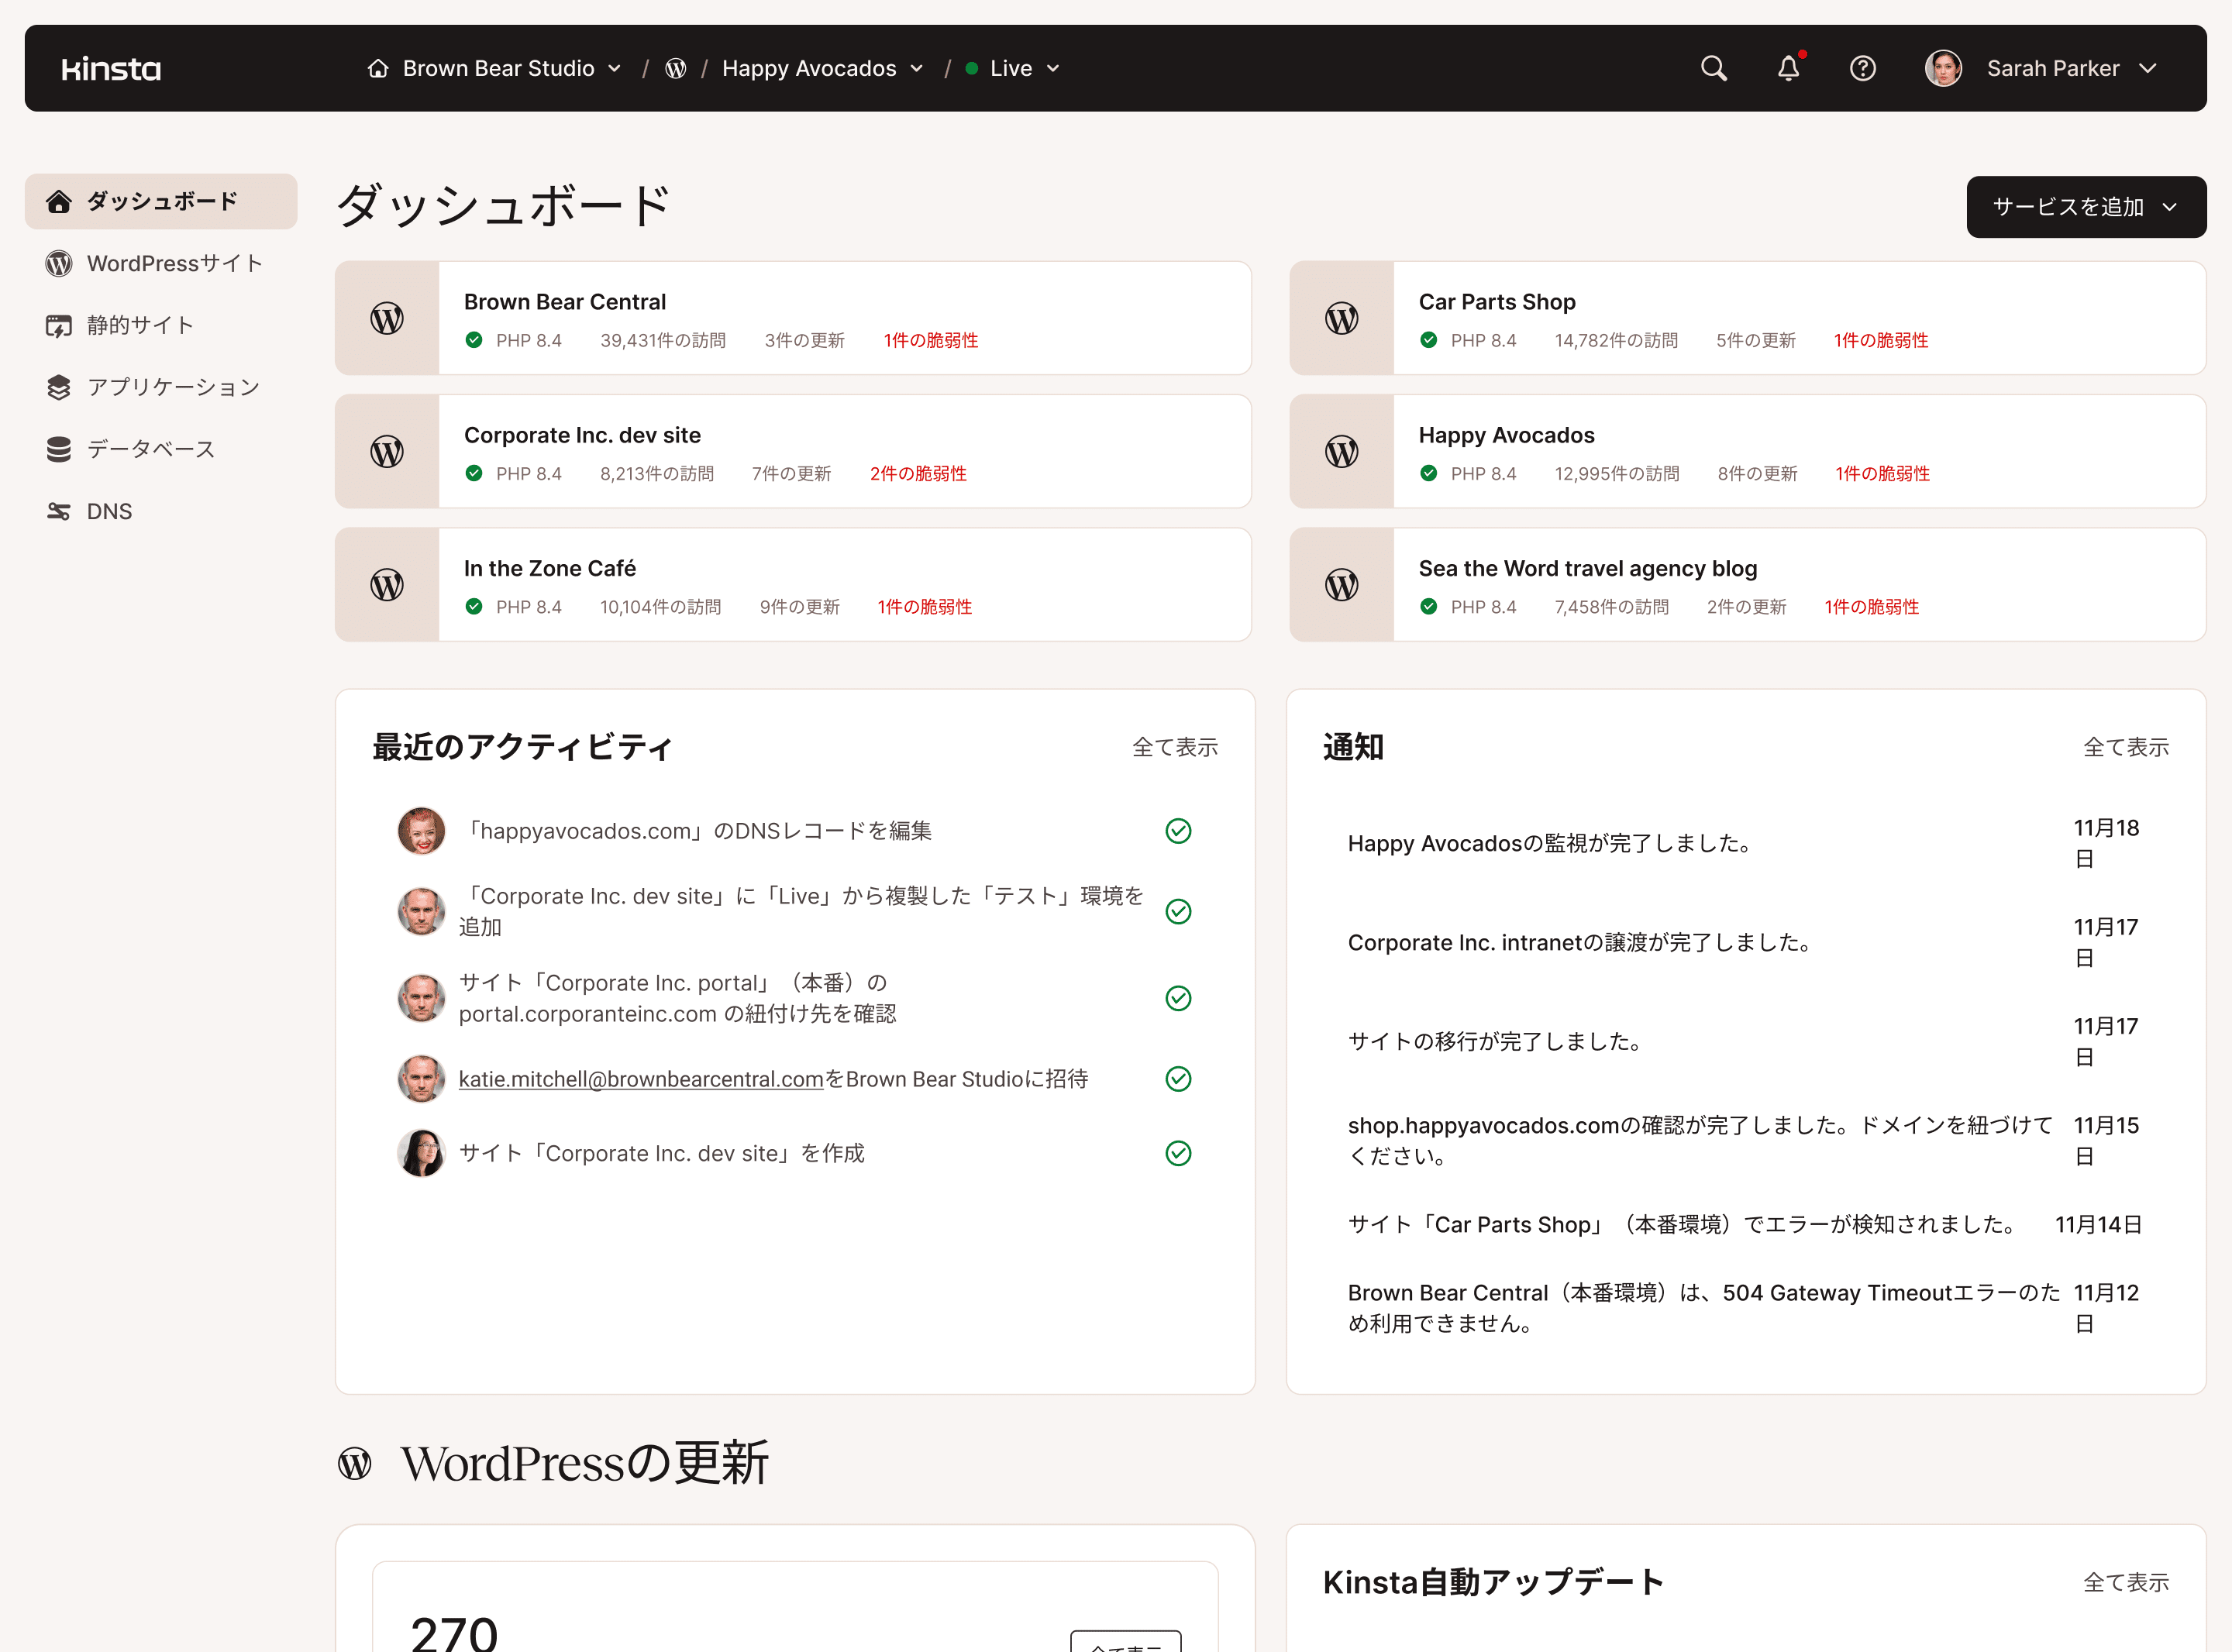
Task: Open データベース from the sidebar
Action: 150,448
